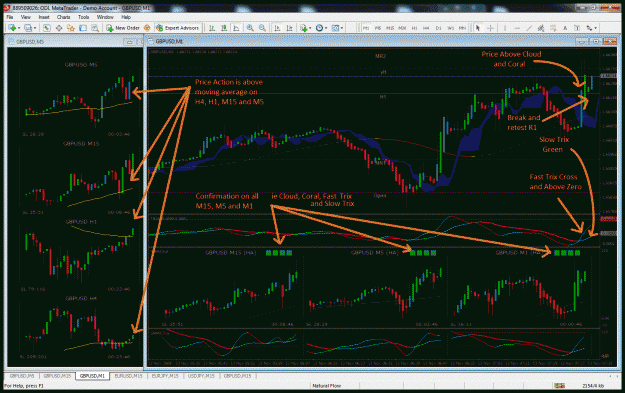Select the M30 timeframe button

(x=402, y=28)
